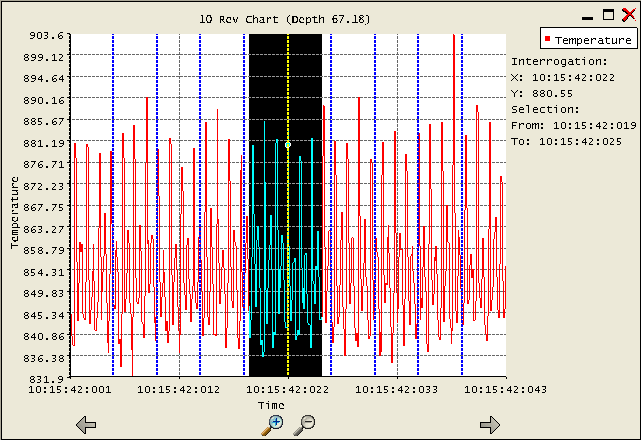Click the 831.9 bottom axis value
641x441 pixels.
coord(50,379)
